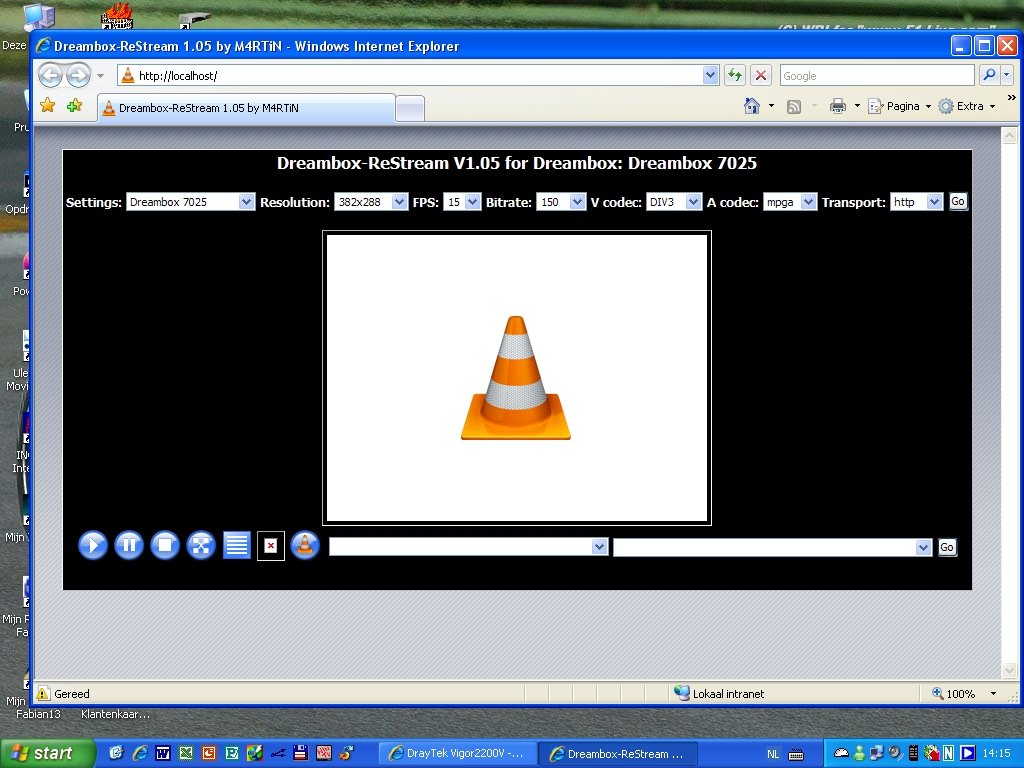This screenshot has height=768, width=1024.
Task: Open the second empty dropdown beside bottom Go
Action: [x=772, y=547]
